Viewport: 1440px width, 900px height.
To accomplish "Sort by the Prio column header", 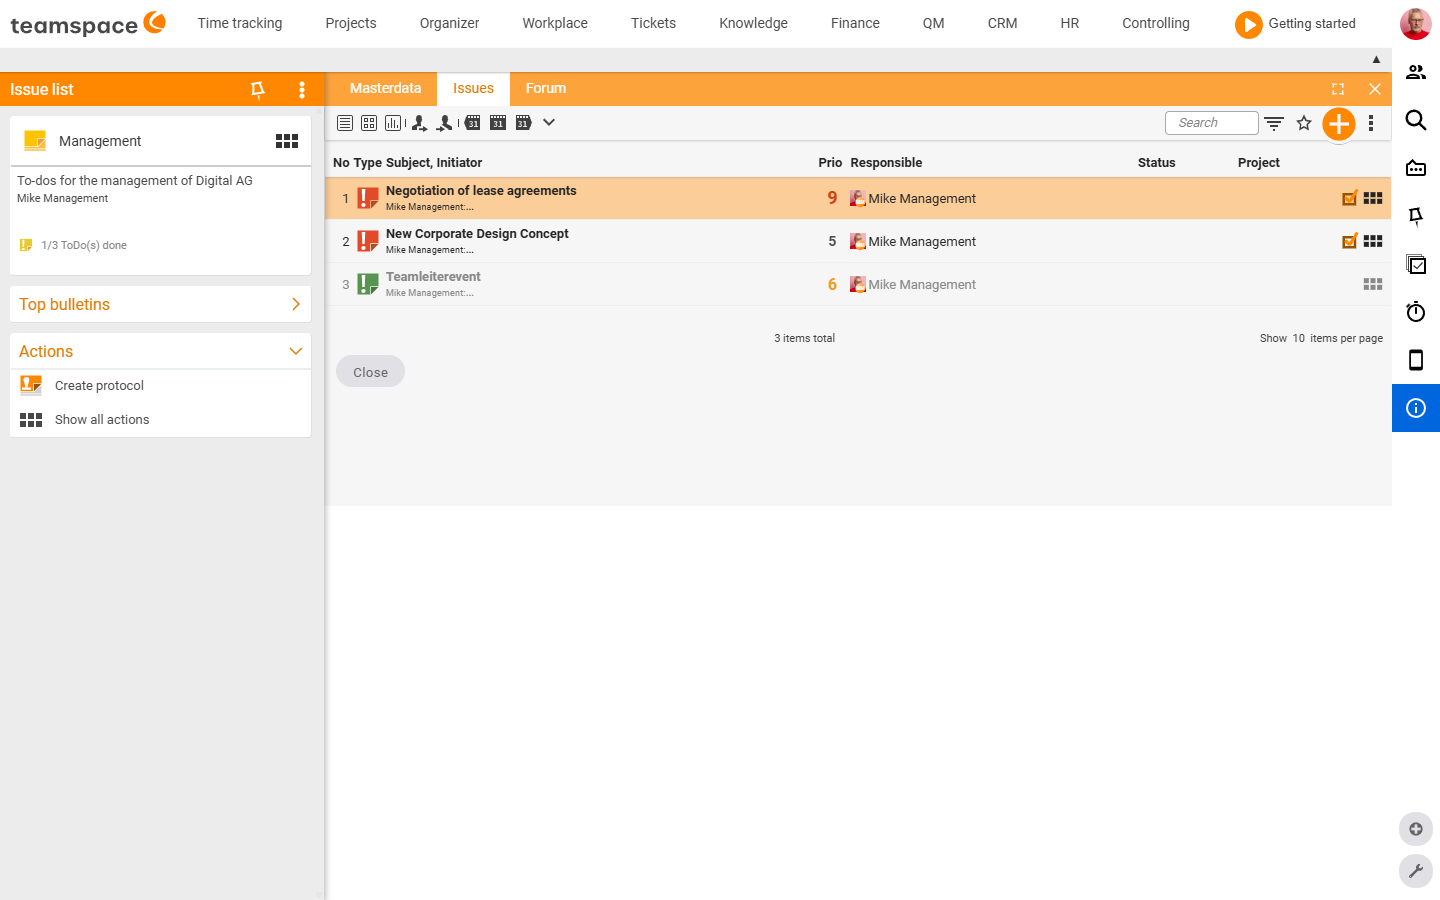I will click(830, 163).
